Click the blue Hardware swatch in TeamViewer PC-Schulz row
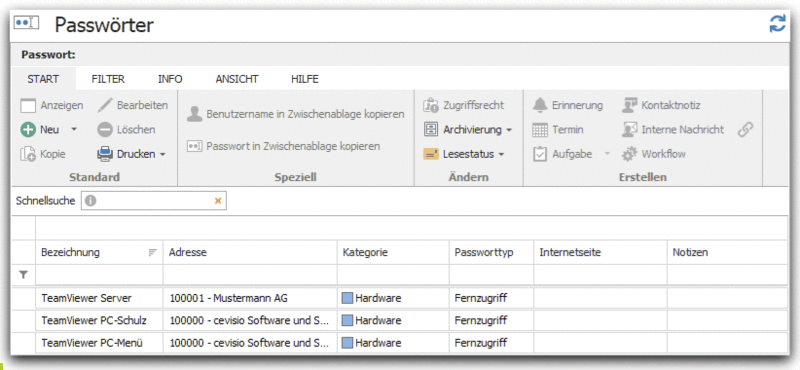The width and height of the screenshot is (800, 370). pos(347,320)
